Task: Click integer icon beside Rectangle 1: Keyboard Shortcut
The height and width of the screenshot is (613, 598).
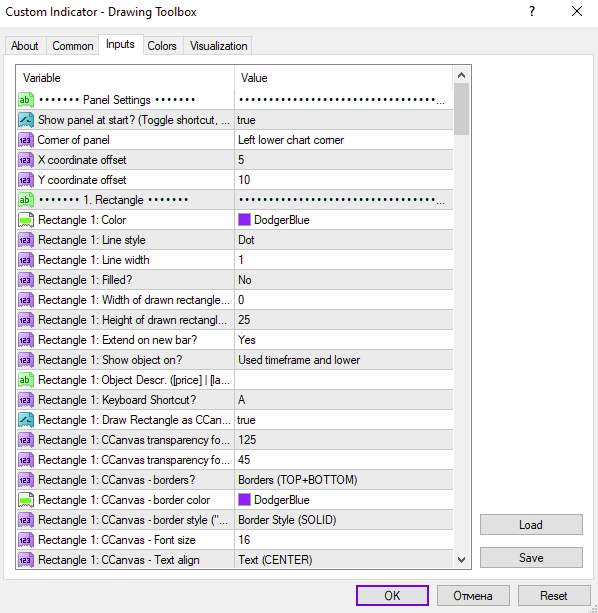Action: [x=26, y=400]
